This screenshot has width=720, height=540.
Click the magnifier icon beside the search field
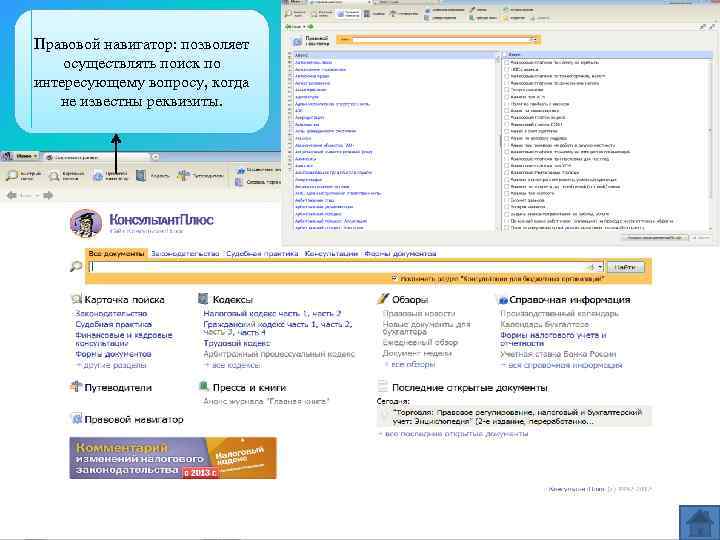[x=76, y=266]
